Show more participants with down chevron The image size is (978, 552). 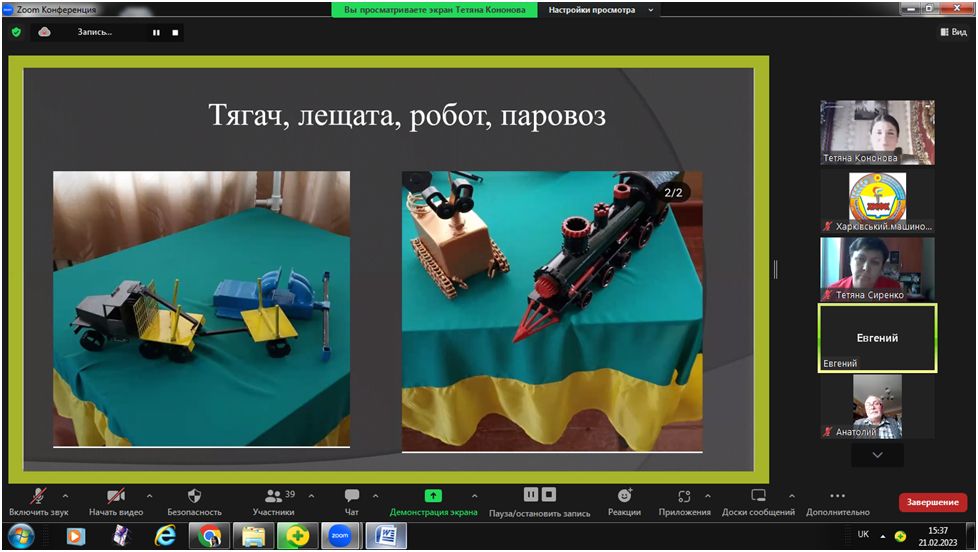(x=877, y=455)
